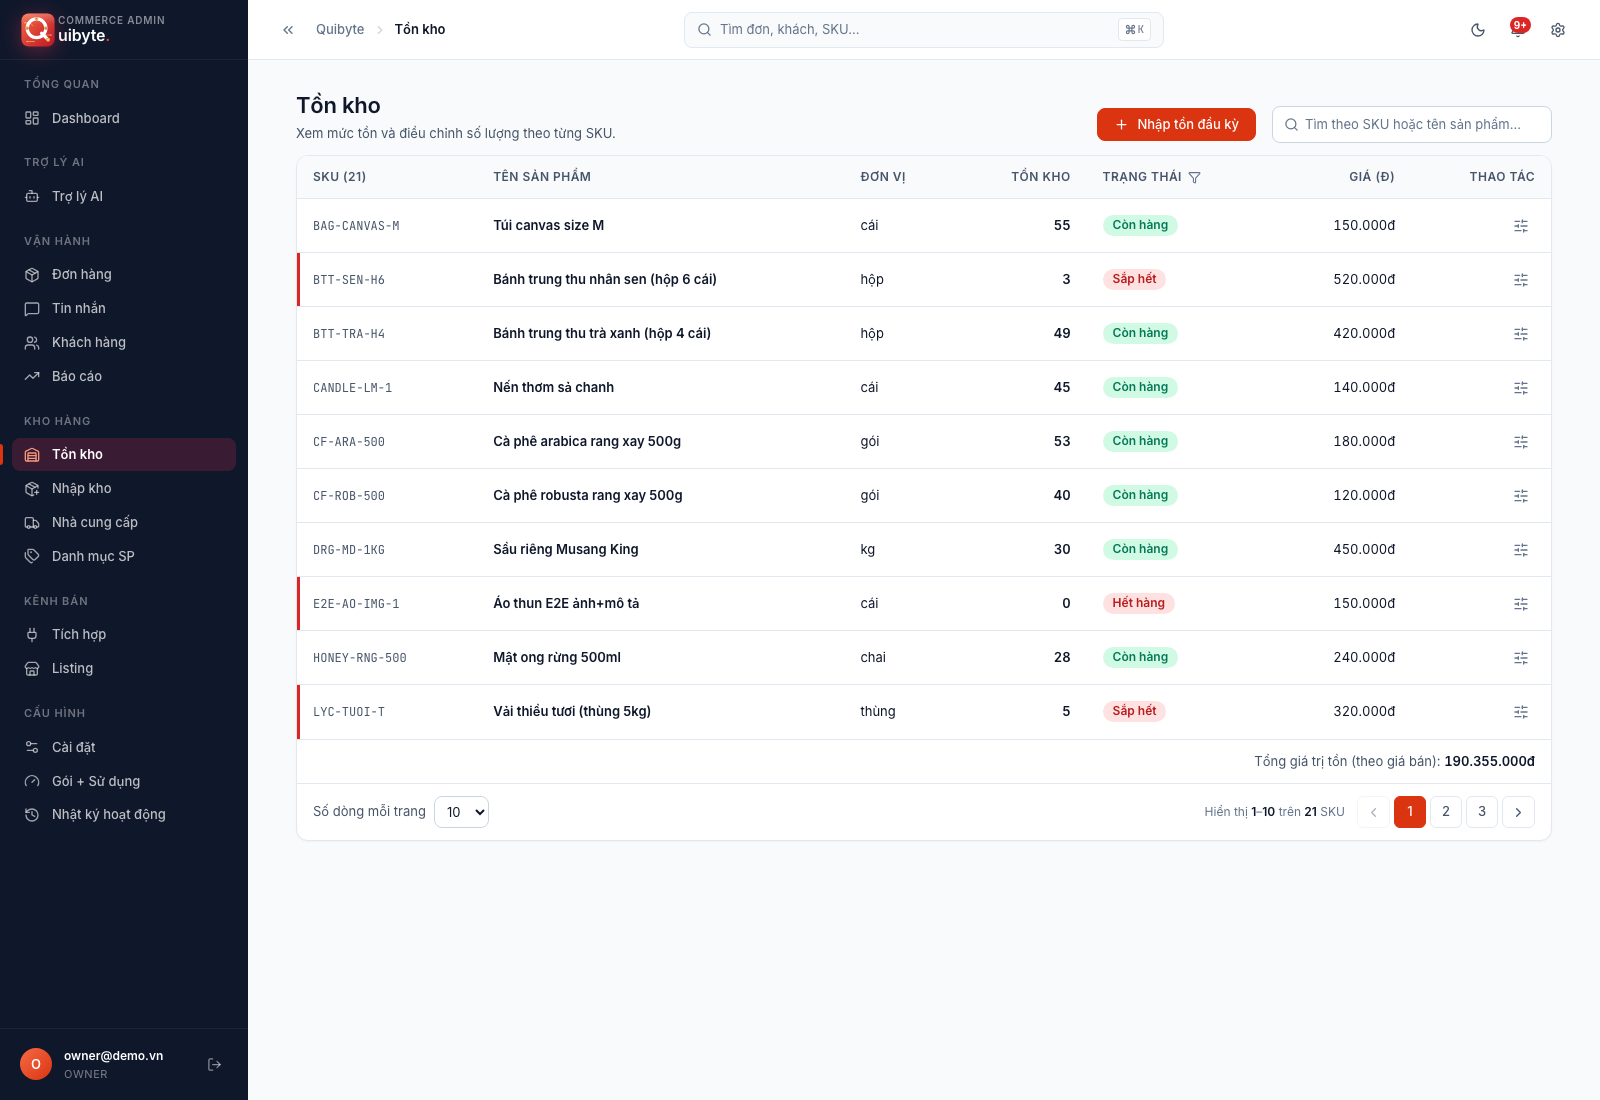Collapse sidebar with the double chevron icon

tap(288, 30)
